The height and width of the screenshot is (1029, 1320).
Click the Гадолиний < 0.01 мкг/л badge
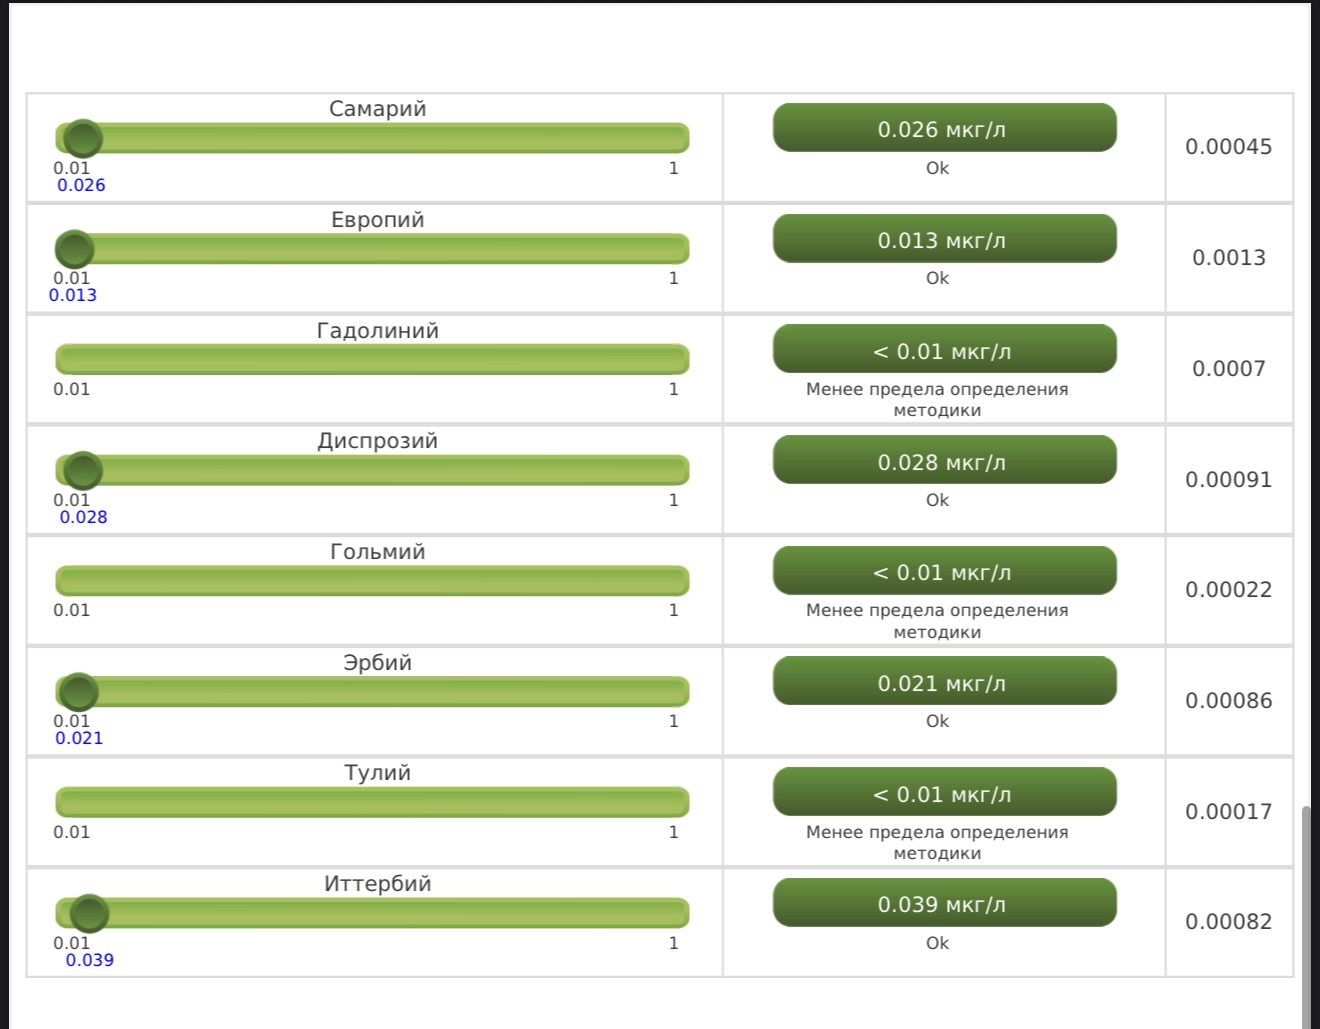pyautogui.click(x=944, y=350)
